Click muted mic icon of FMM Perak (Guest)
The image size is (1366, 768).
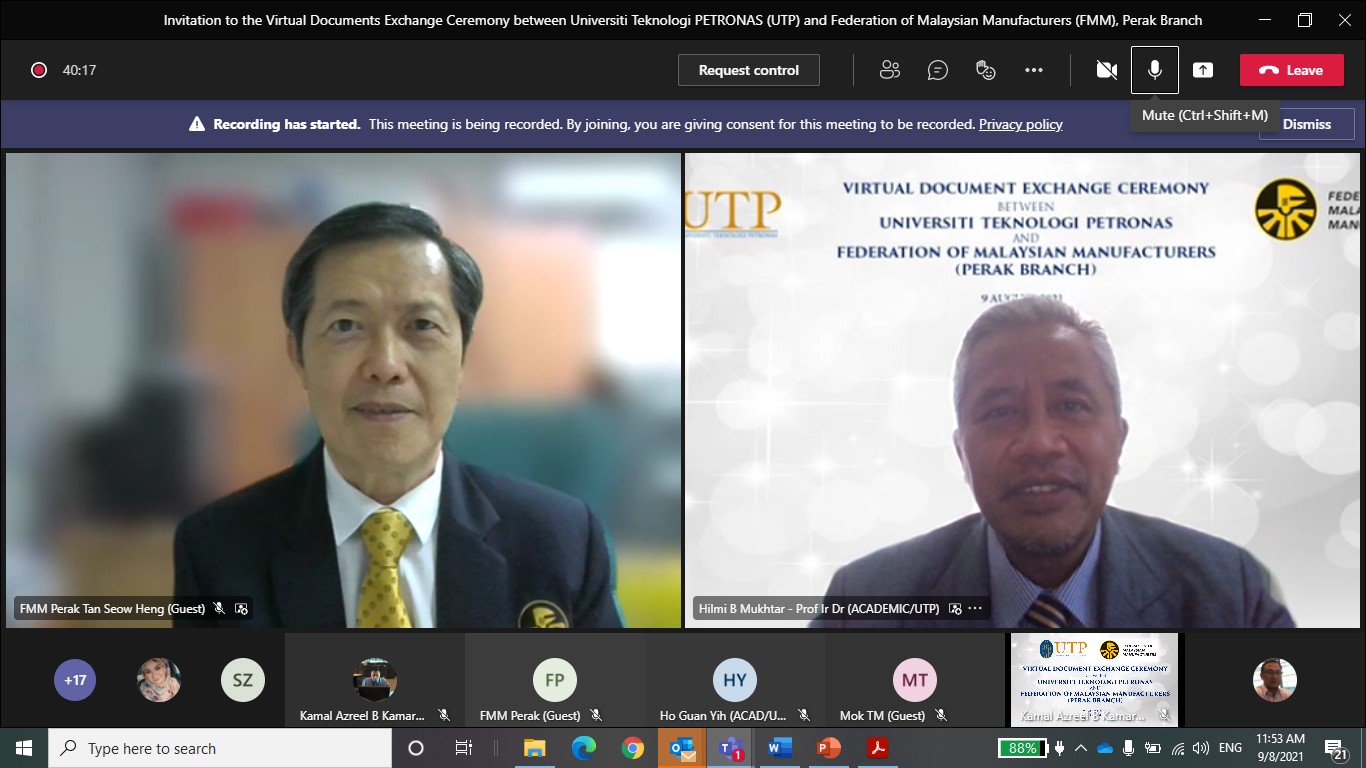(596, 715)
